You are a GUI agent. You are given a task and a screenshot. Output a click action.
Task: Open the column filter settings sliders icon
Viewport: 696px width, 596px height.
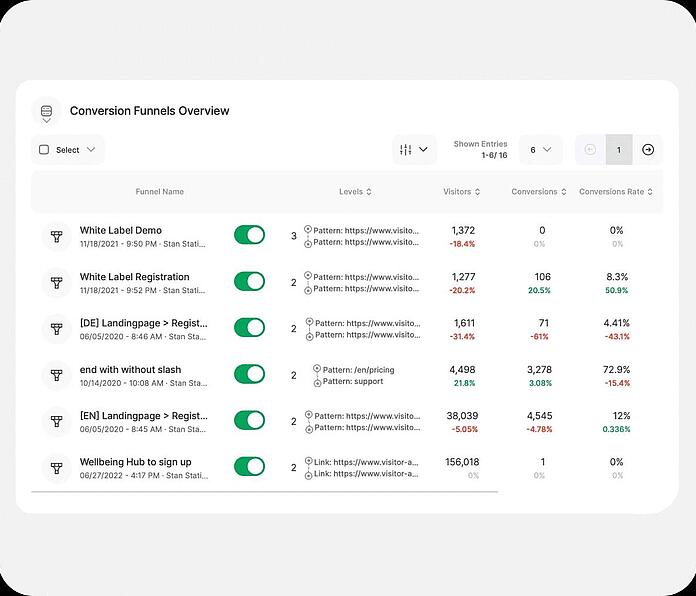405,150
